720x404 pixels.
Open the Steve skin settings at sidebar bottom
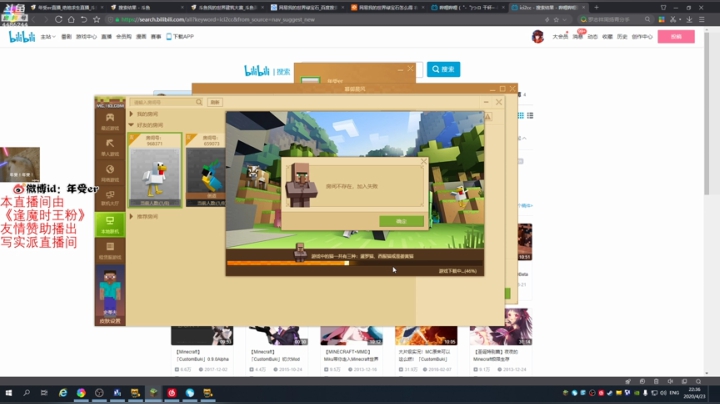pos(110,294)
